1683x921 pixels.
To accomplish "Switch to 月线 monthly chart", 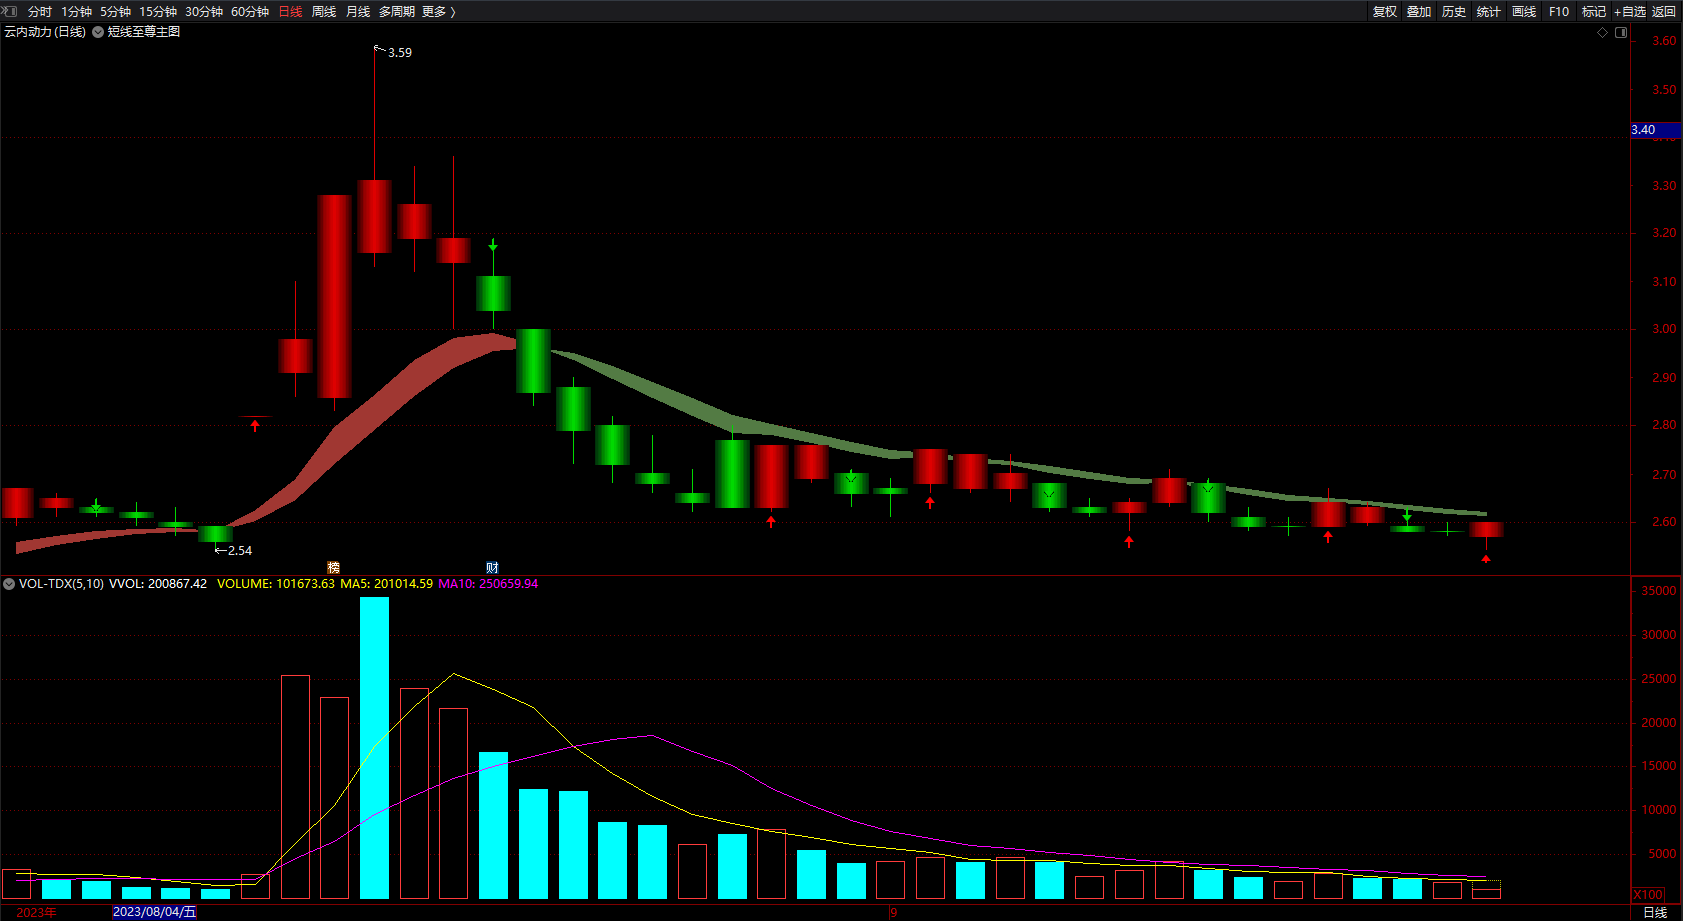I will tap(358, 12).
